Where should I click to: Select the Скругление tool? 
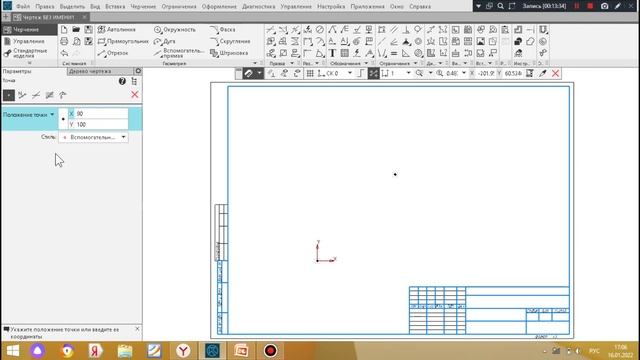(x=230, y=41)
